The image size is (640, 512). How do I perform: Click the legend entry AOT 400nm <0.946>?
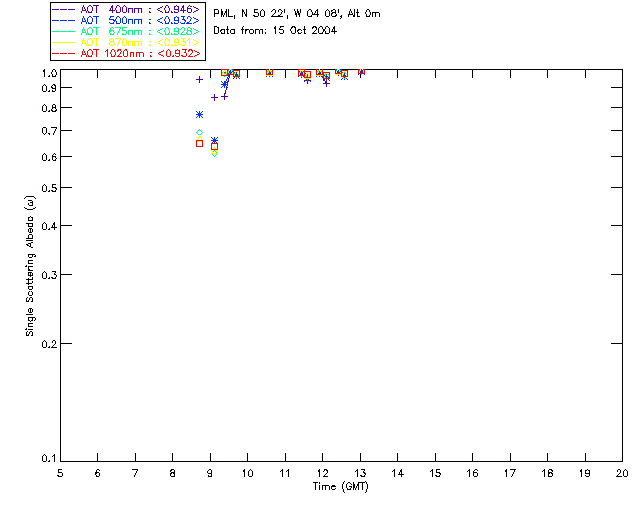click(x=126, y=9)
